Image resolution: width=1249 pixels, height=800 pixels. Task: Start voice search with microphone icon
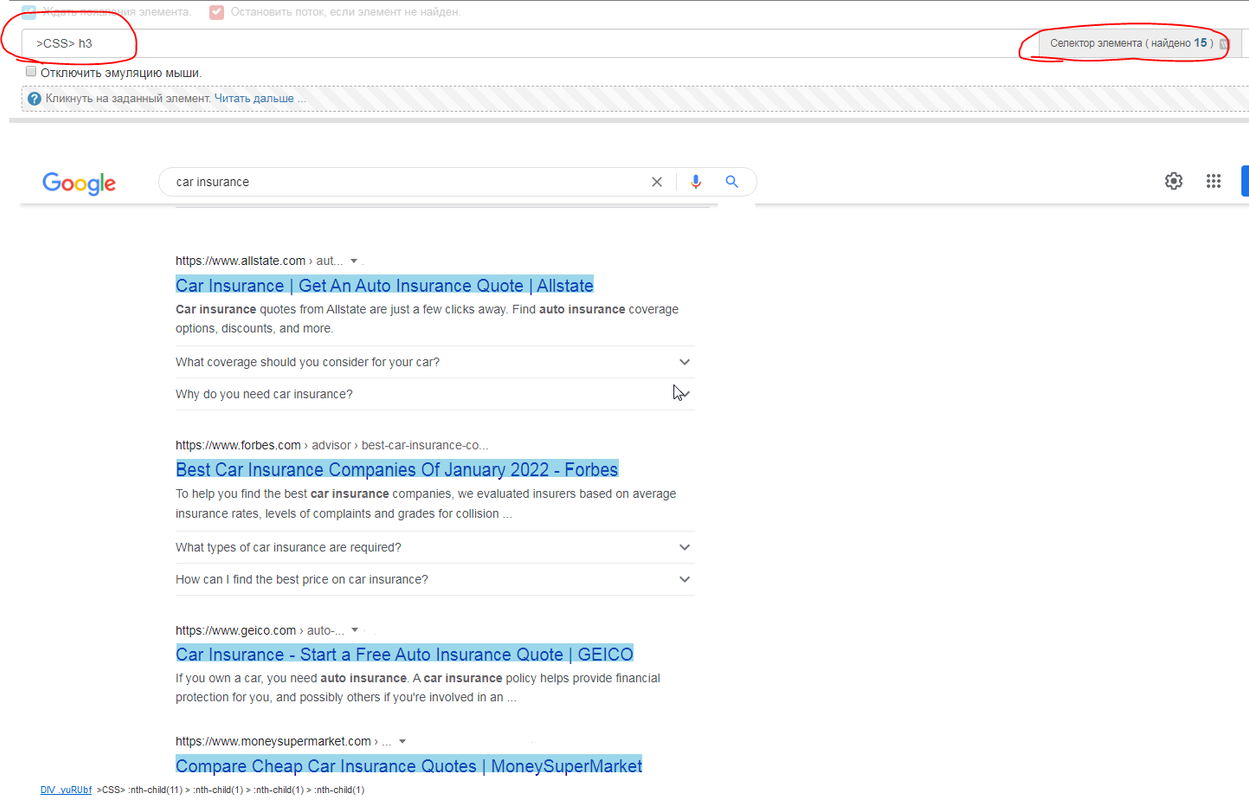point(696,182)
